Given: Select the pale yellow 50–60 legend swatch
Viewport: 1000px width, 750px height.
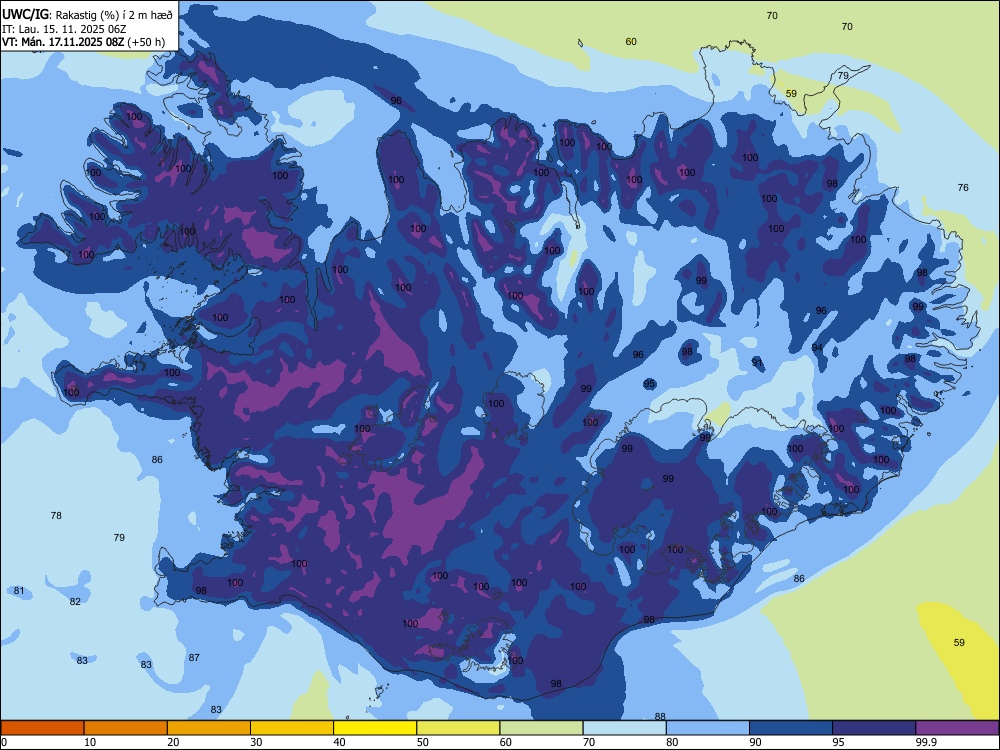Looking at the screenshot, I should [x=458, y=728].
